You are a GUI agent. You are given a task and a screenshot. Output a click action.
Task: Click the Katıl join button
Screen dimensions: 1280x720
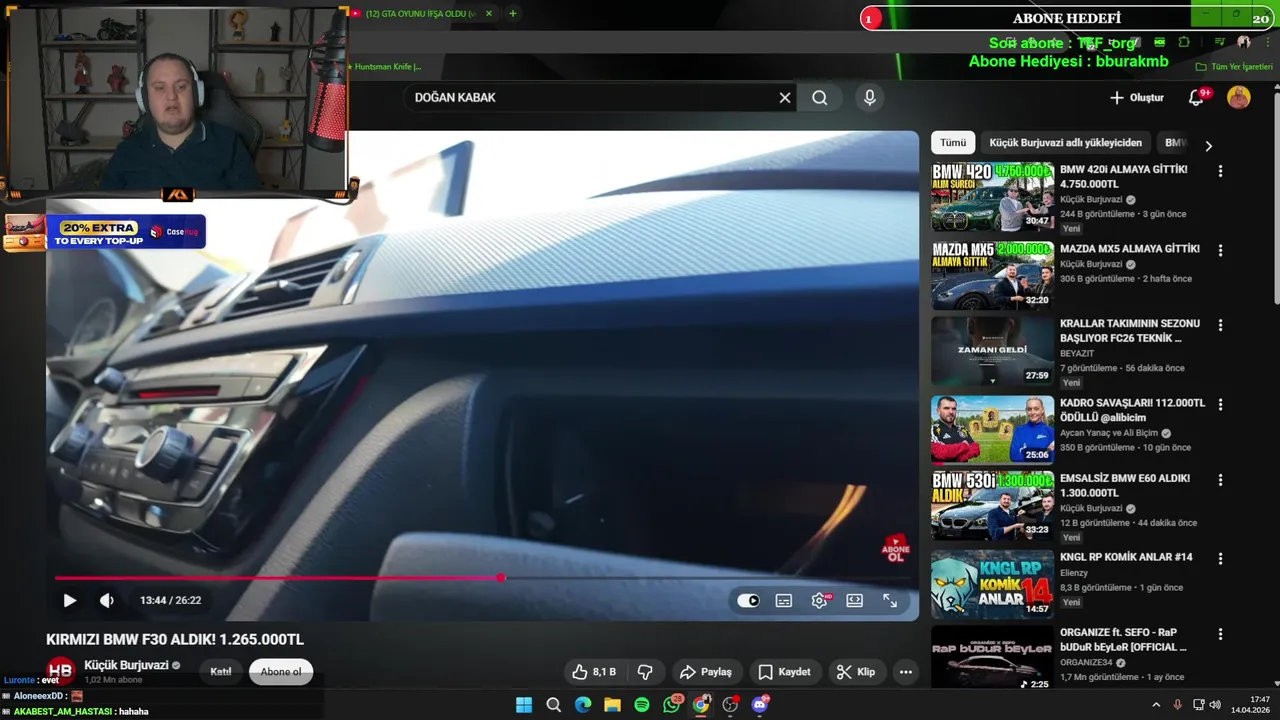coord(221,672)
